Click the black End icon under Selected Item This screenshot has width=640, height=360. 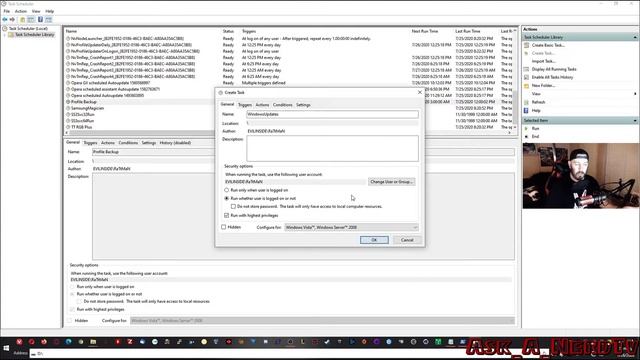tap(527, 137)
